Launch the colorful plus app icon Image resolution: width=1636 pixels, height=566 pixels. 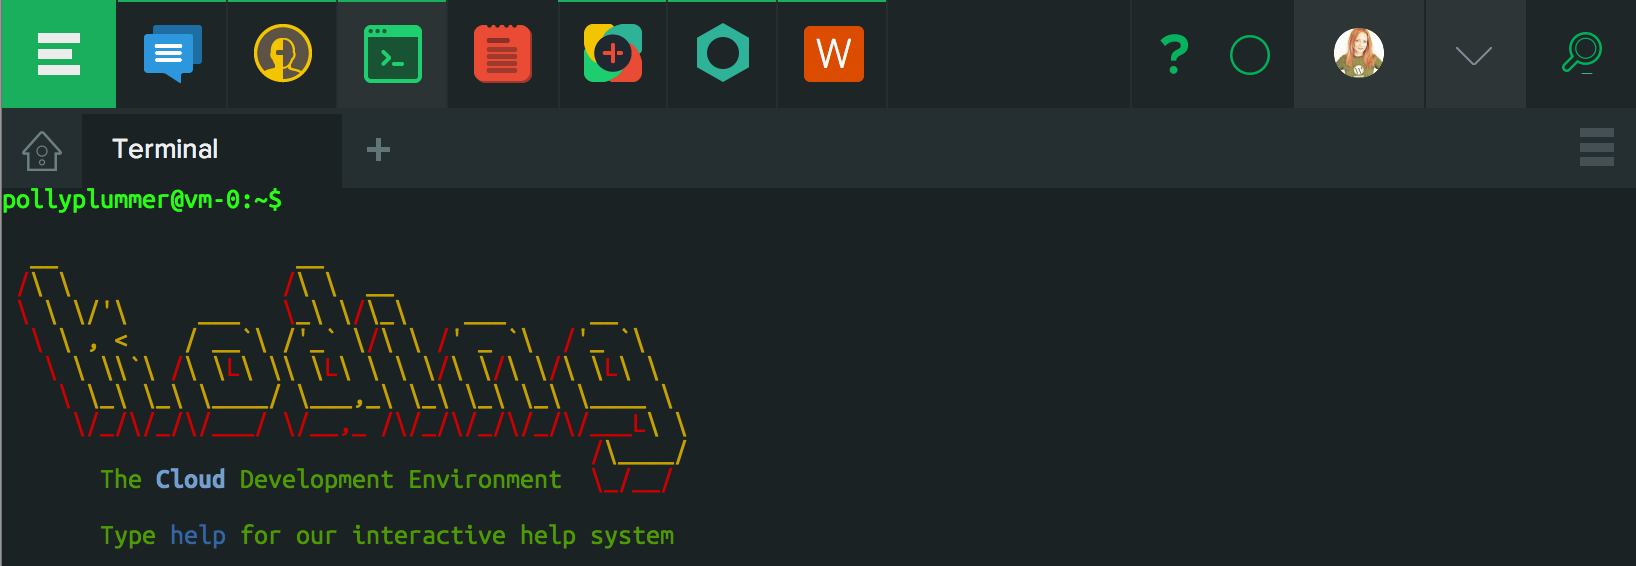coord(613,54)
